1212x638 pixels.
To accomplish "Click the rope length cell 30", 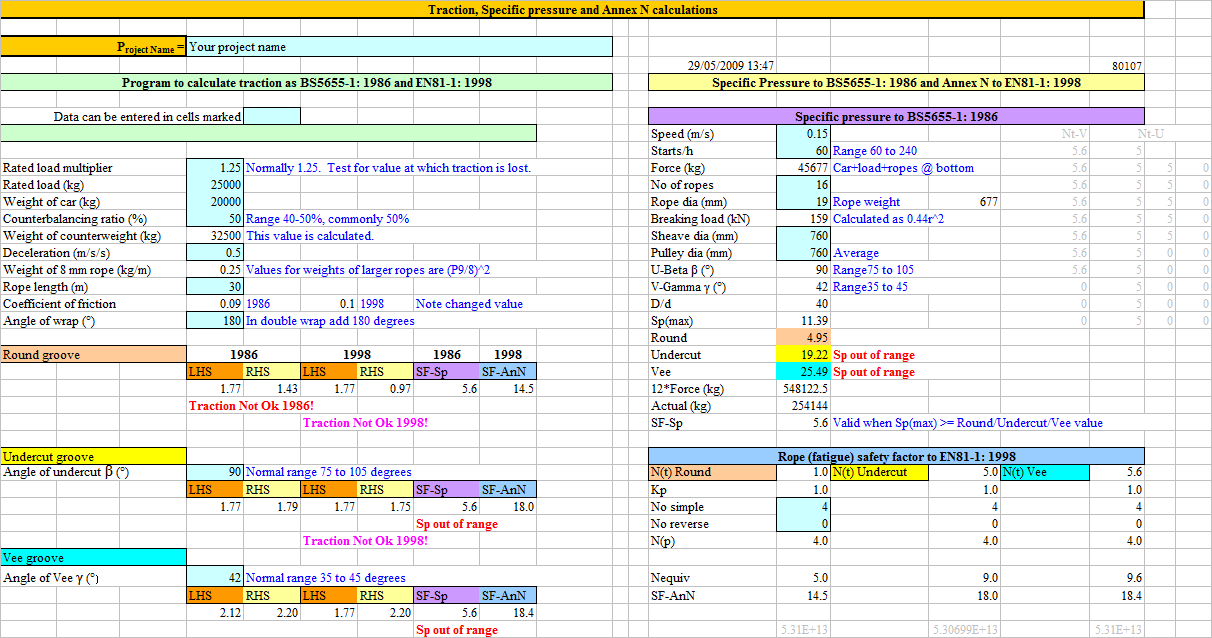I will [215, 287].
